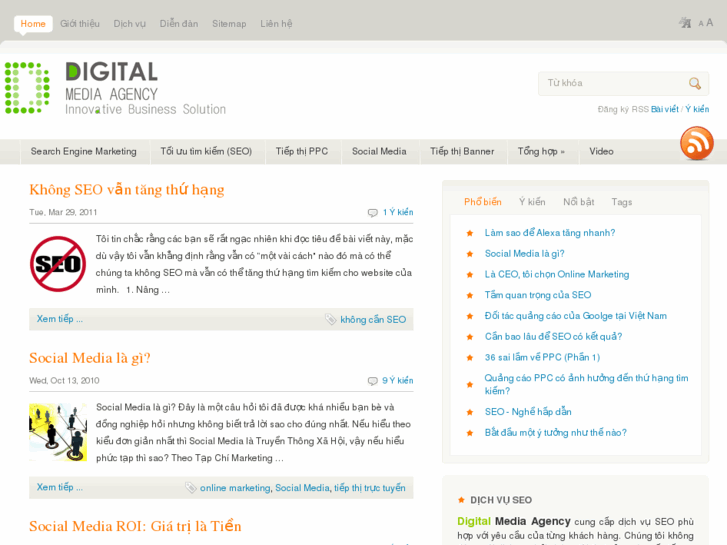Switch to the Ý kiến sidebar tab
727x545 pixels.
point(532,202)
